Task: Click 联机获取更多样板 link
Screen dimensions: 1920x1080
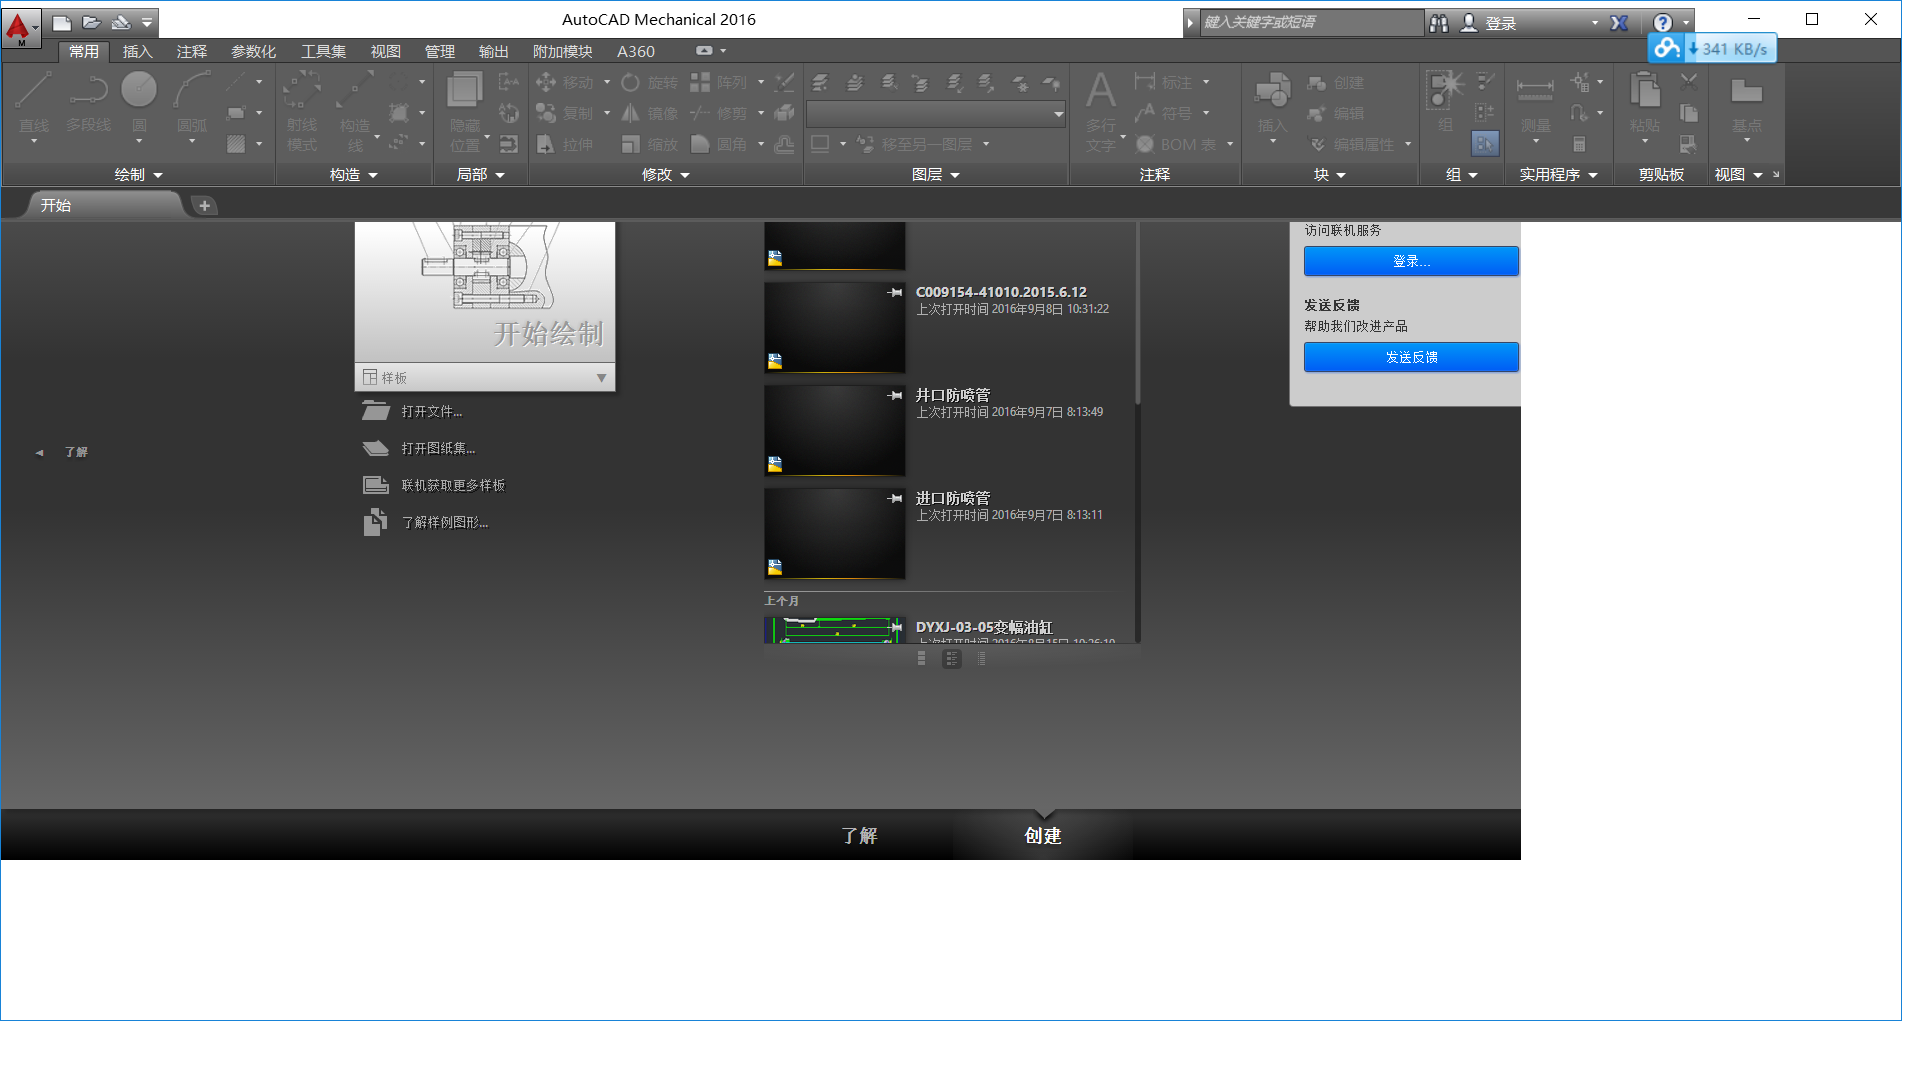Action: tap(453, 485)
